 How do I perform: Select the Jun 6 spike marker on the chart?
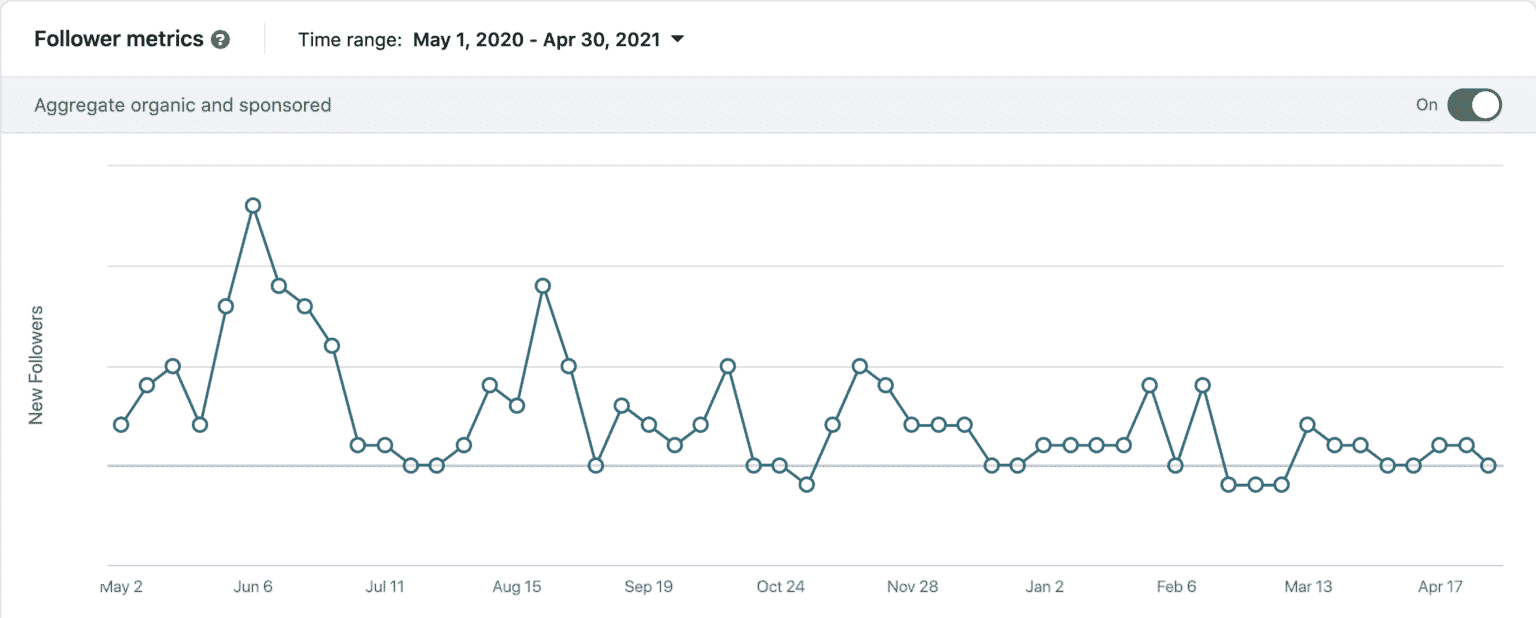[253, 206]
